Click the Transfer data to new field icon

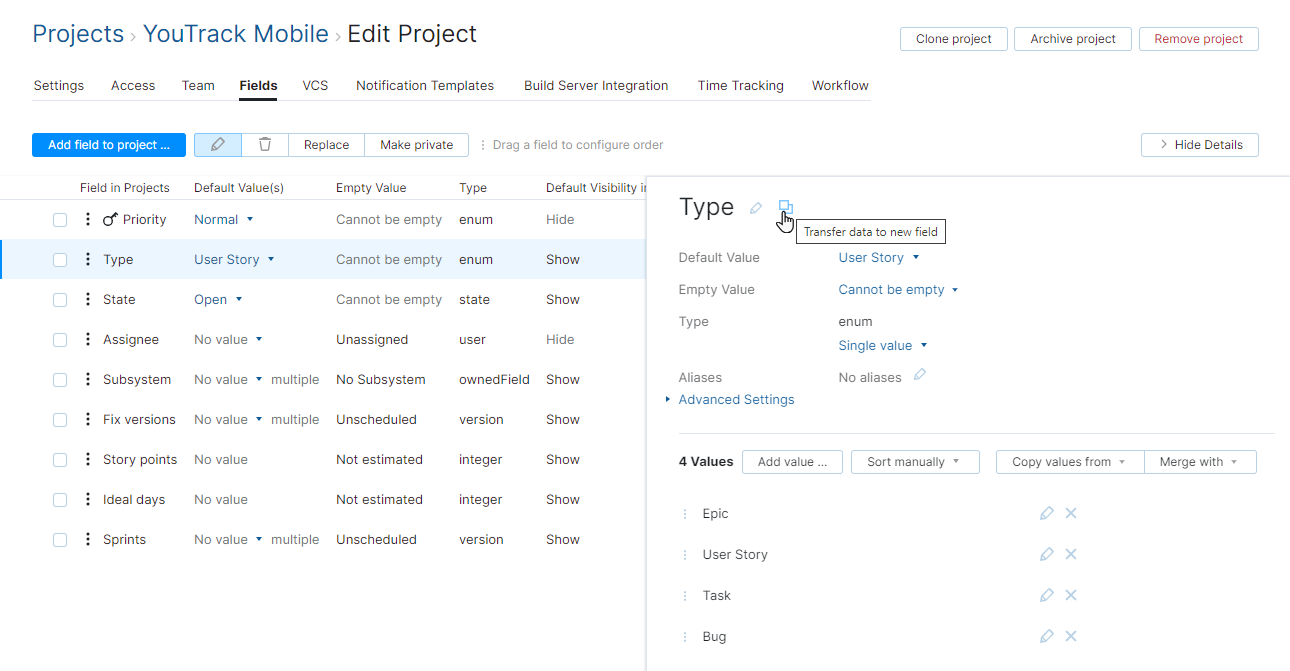point(786,207)
